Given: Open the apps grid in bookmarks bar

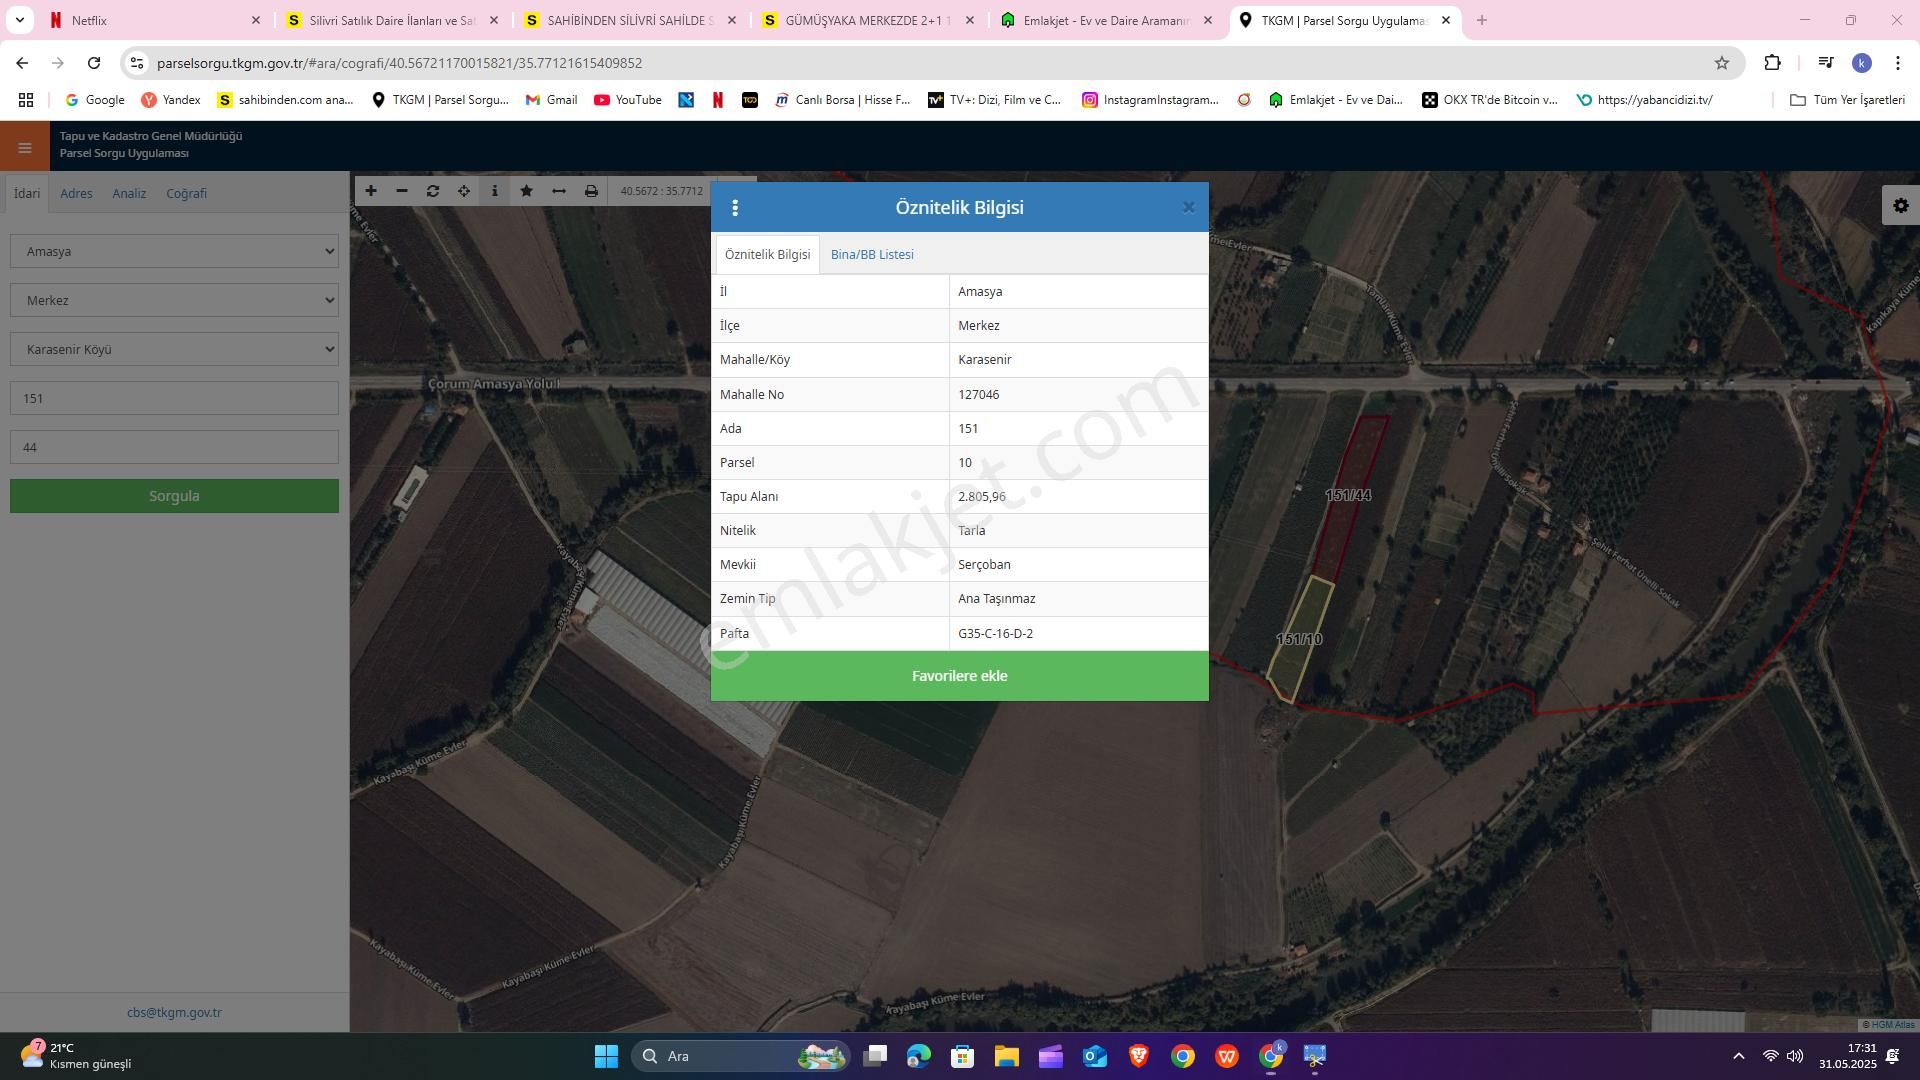Looking at the screenshot, I should pos(26,100).
